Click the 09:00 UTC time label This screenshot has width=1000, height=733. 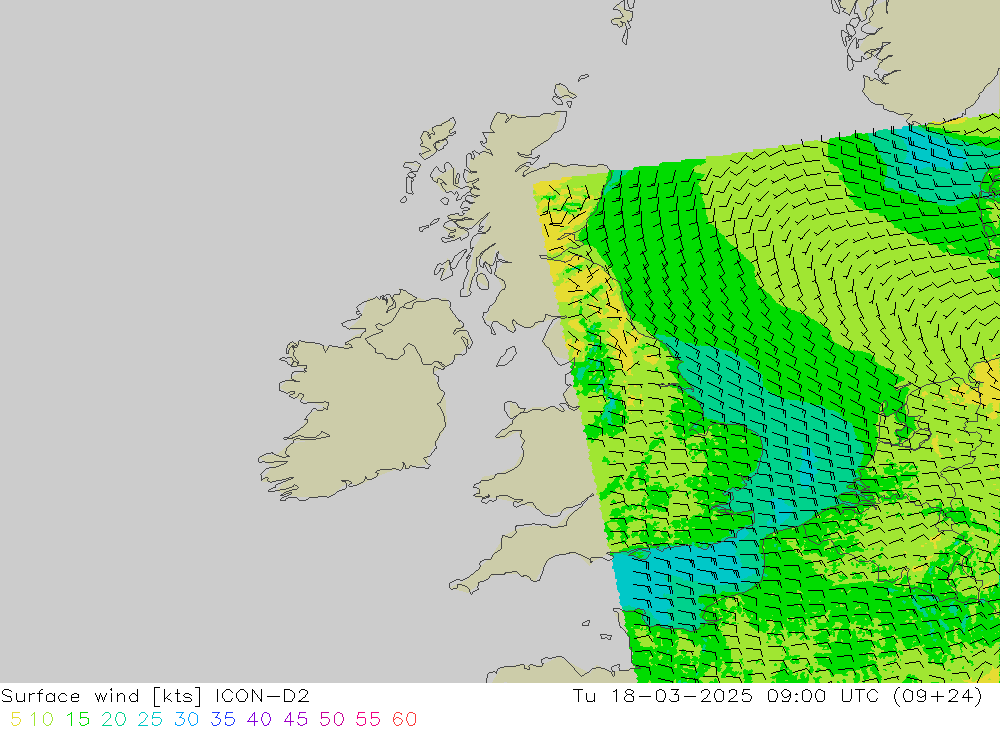(x=825, y=696)
